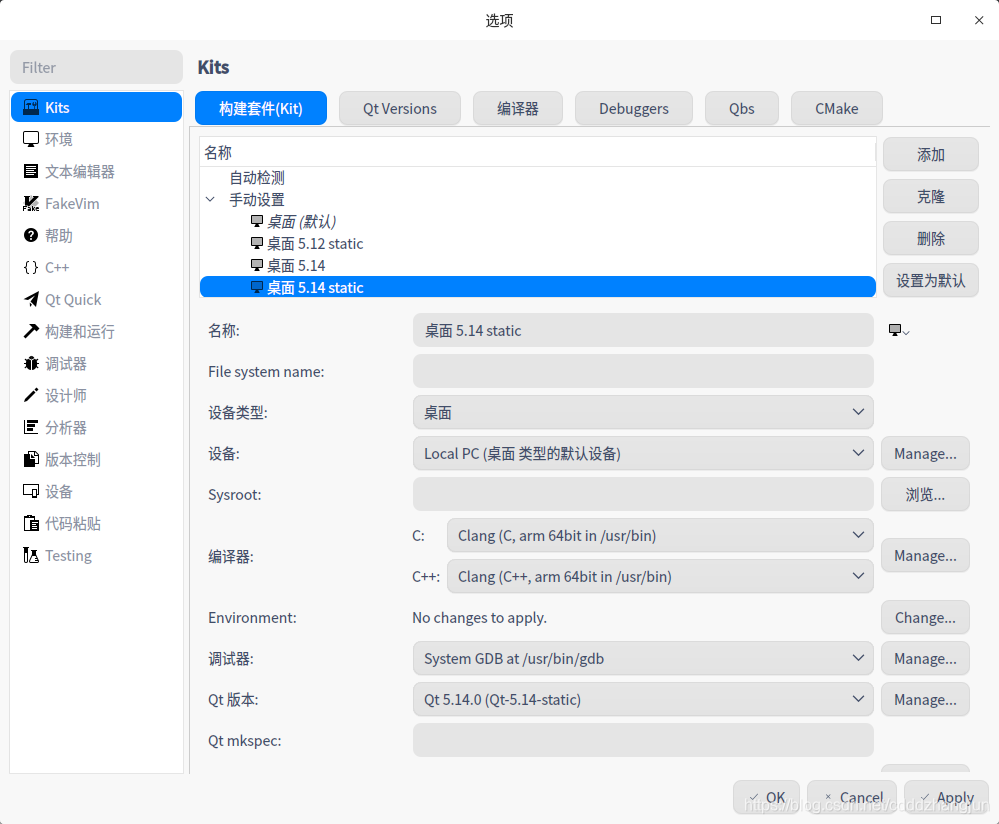Open the C++ compiler Clang dropdown
This screenshot has height=824, width=999.
point(660,576)
